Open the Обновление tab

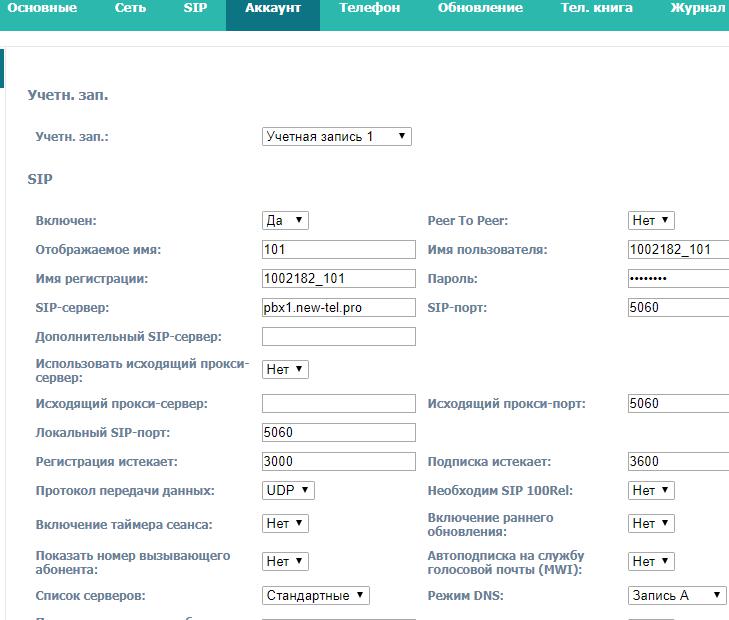[480, 8]
